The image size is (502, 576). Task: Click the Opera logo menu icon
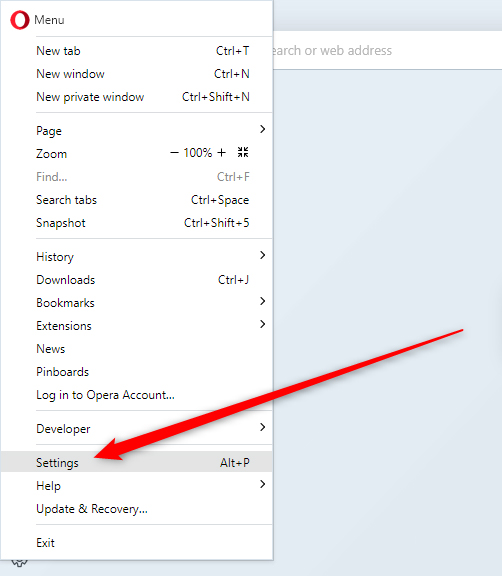pos(19,20)
